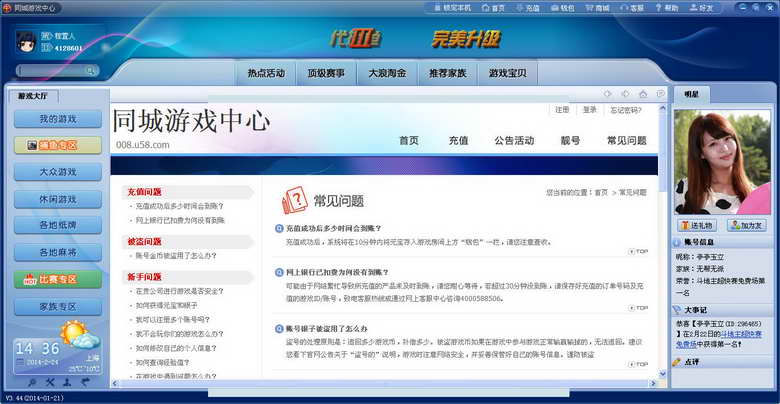Screen dimensions: 780x404
Task: Open 钱包 wallet from the top toolbar
Action: (562, 7)
